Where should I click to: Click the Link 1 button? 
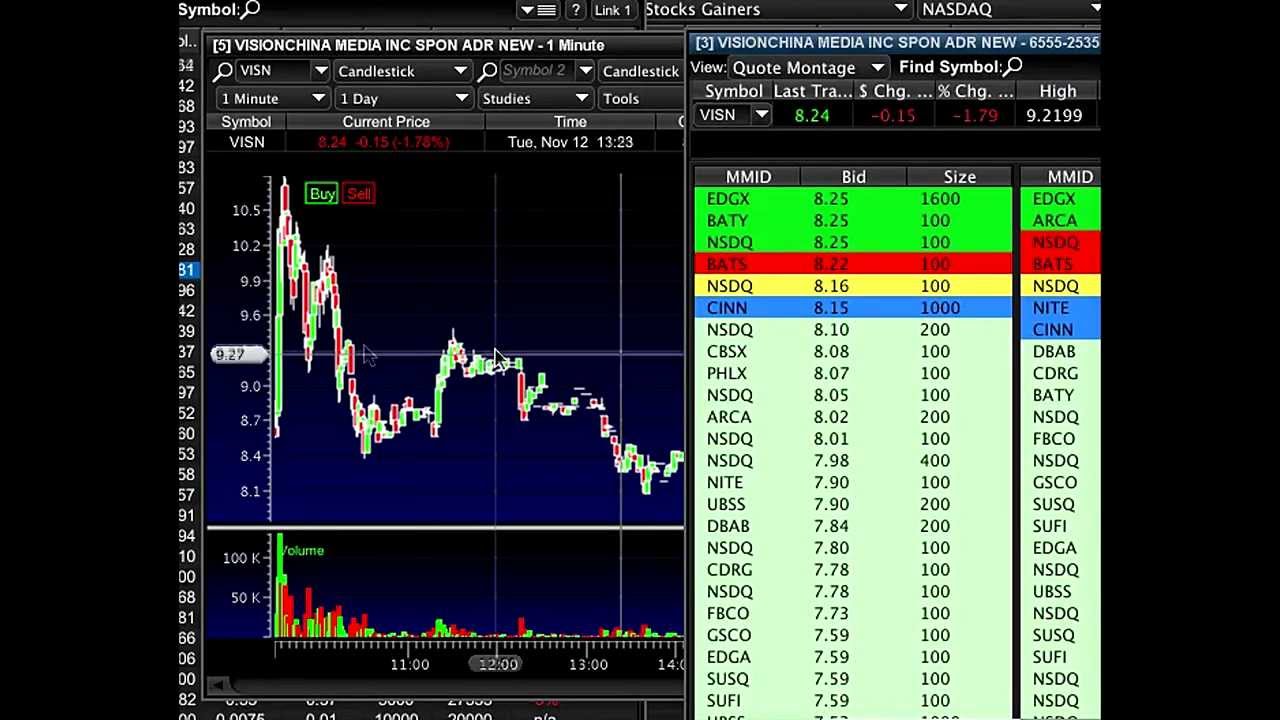[x=612, y=10]
